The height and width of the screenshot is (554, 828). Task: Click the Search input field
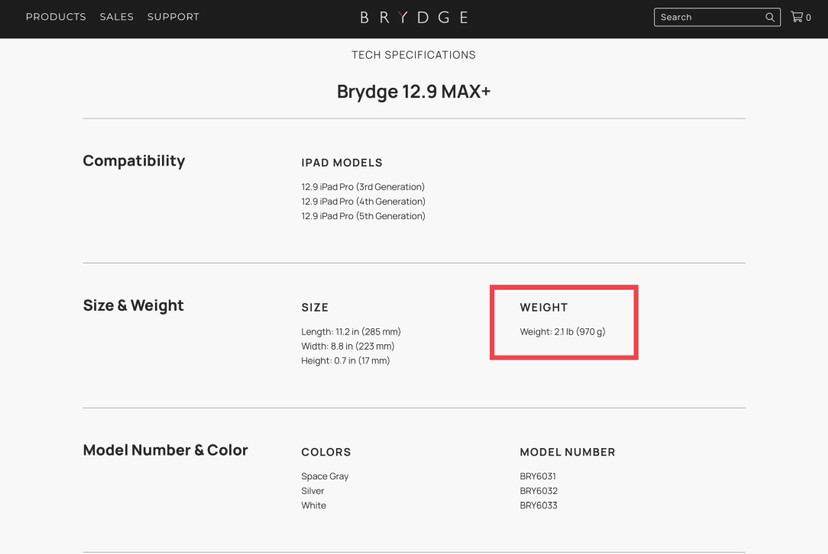pos(708,17)
